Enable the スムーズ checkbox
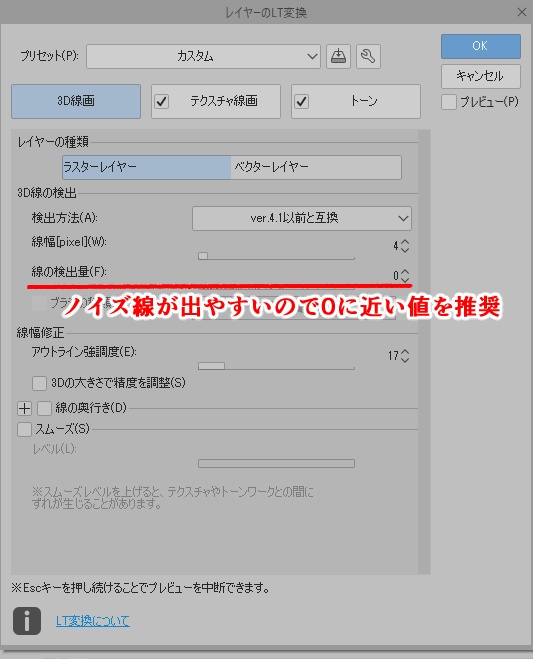 [x=24, y=430]
